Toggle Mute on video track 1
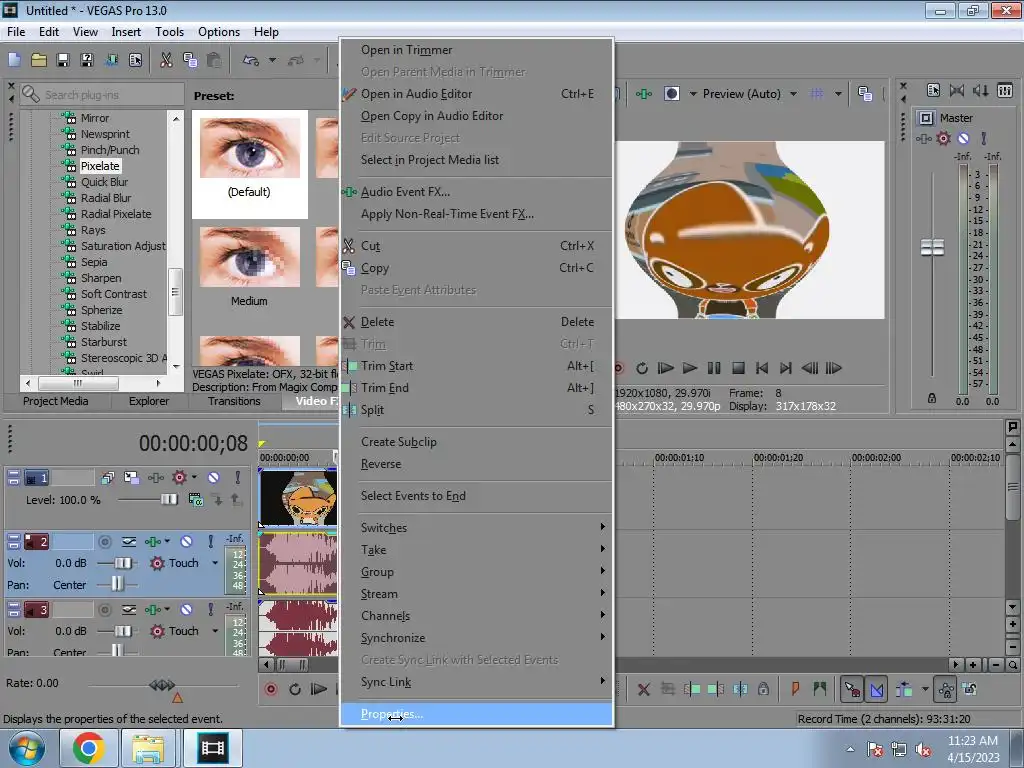 point(214,477)
